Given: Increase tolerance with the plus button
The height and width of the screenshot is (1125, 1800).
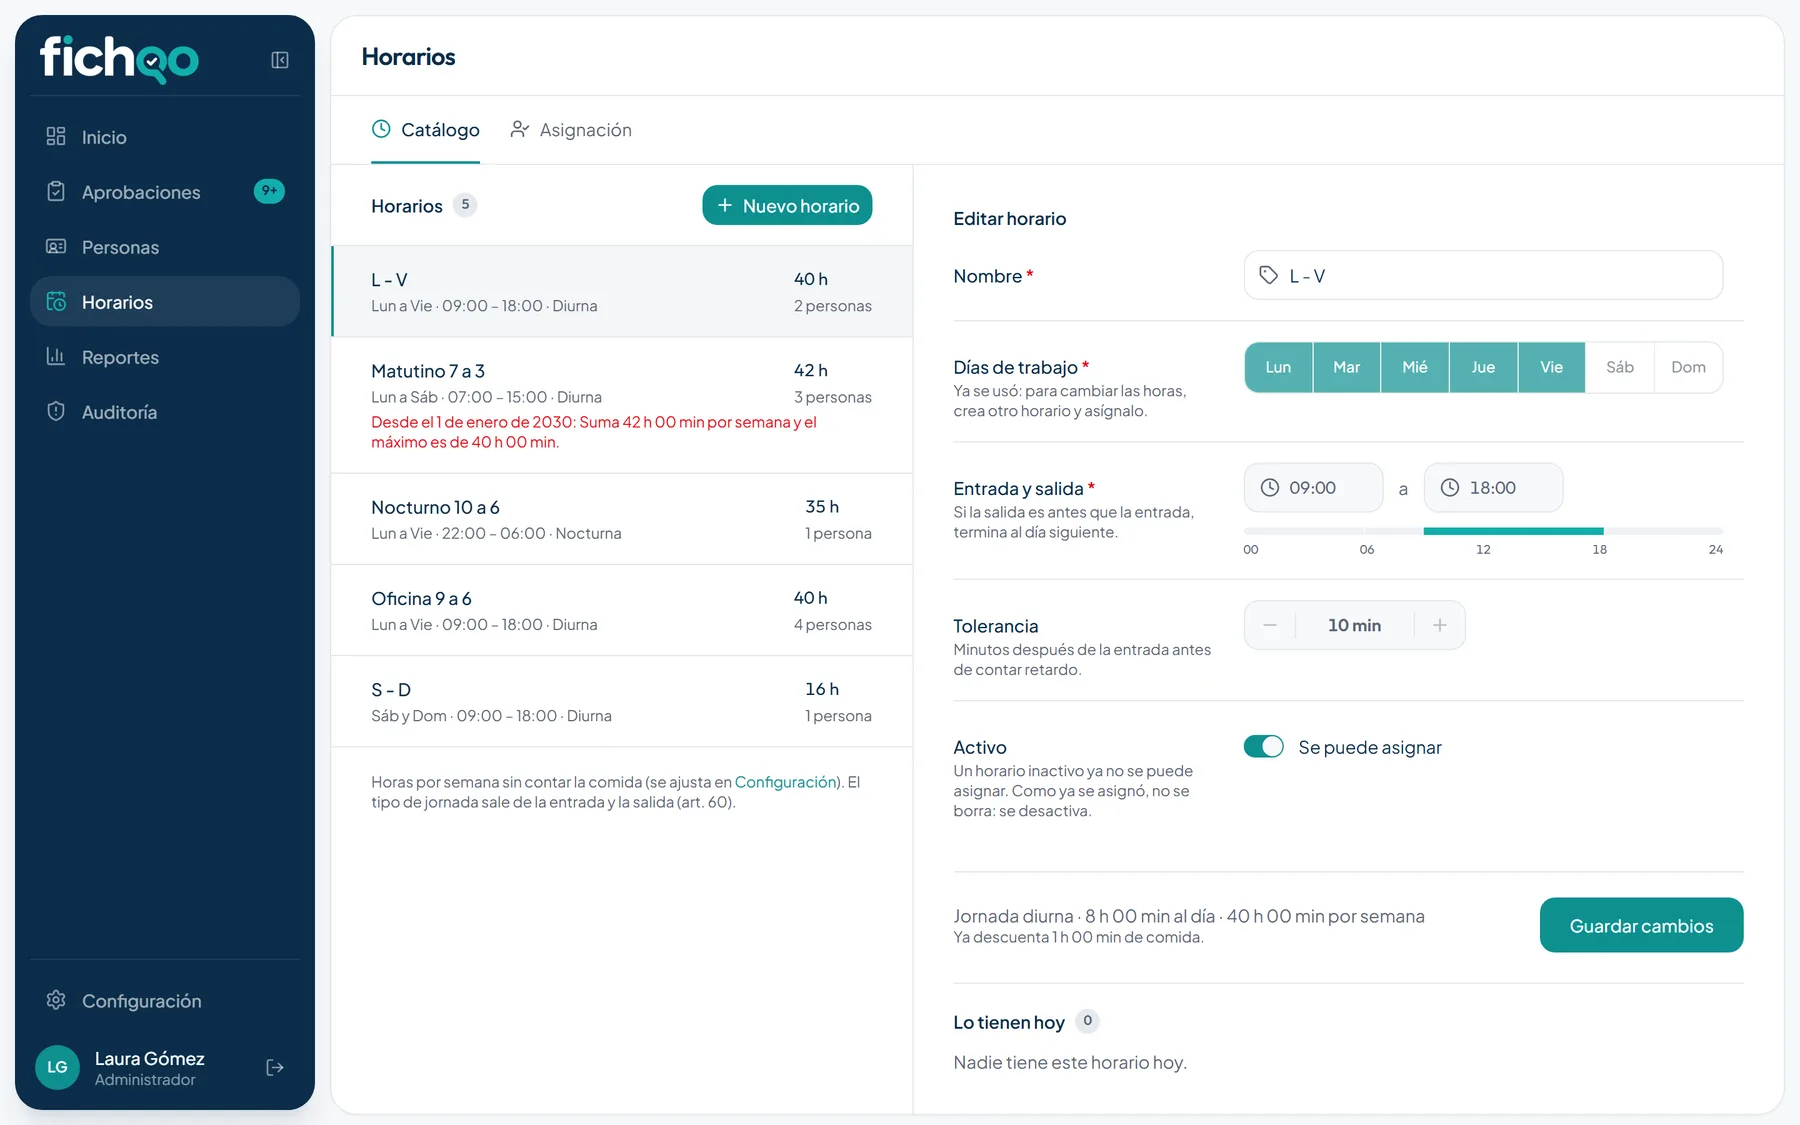Looking at the screenshot, I should click(x=1440, y=625).
